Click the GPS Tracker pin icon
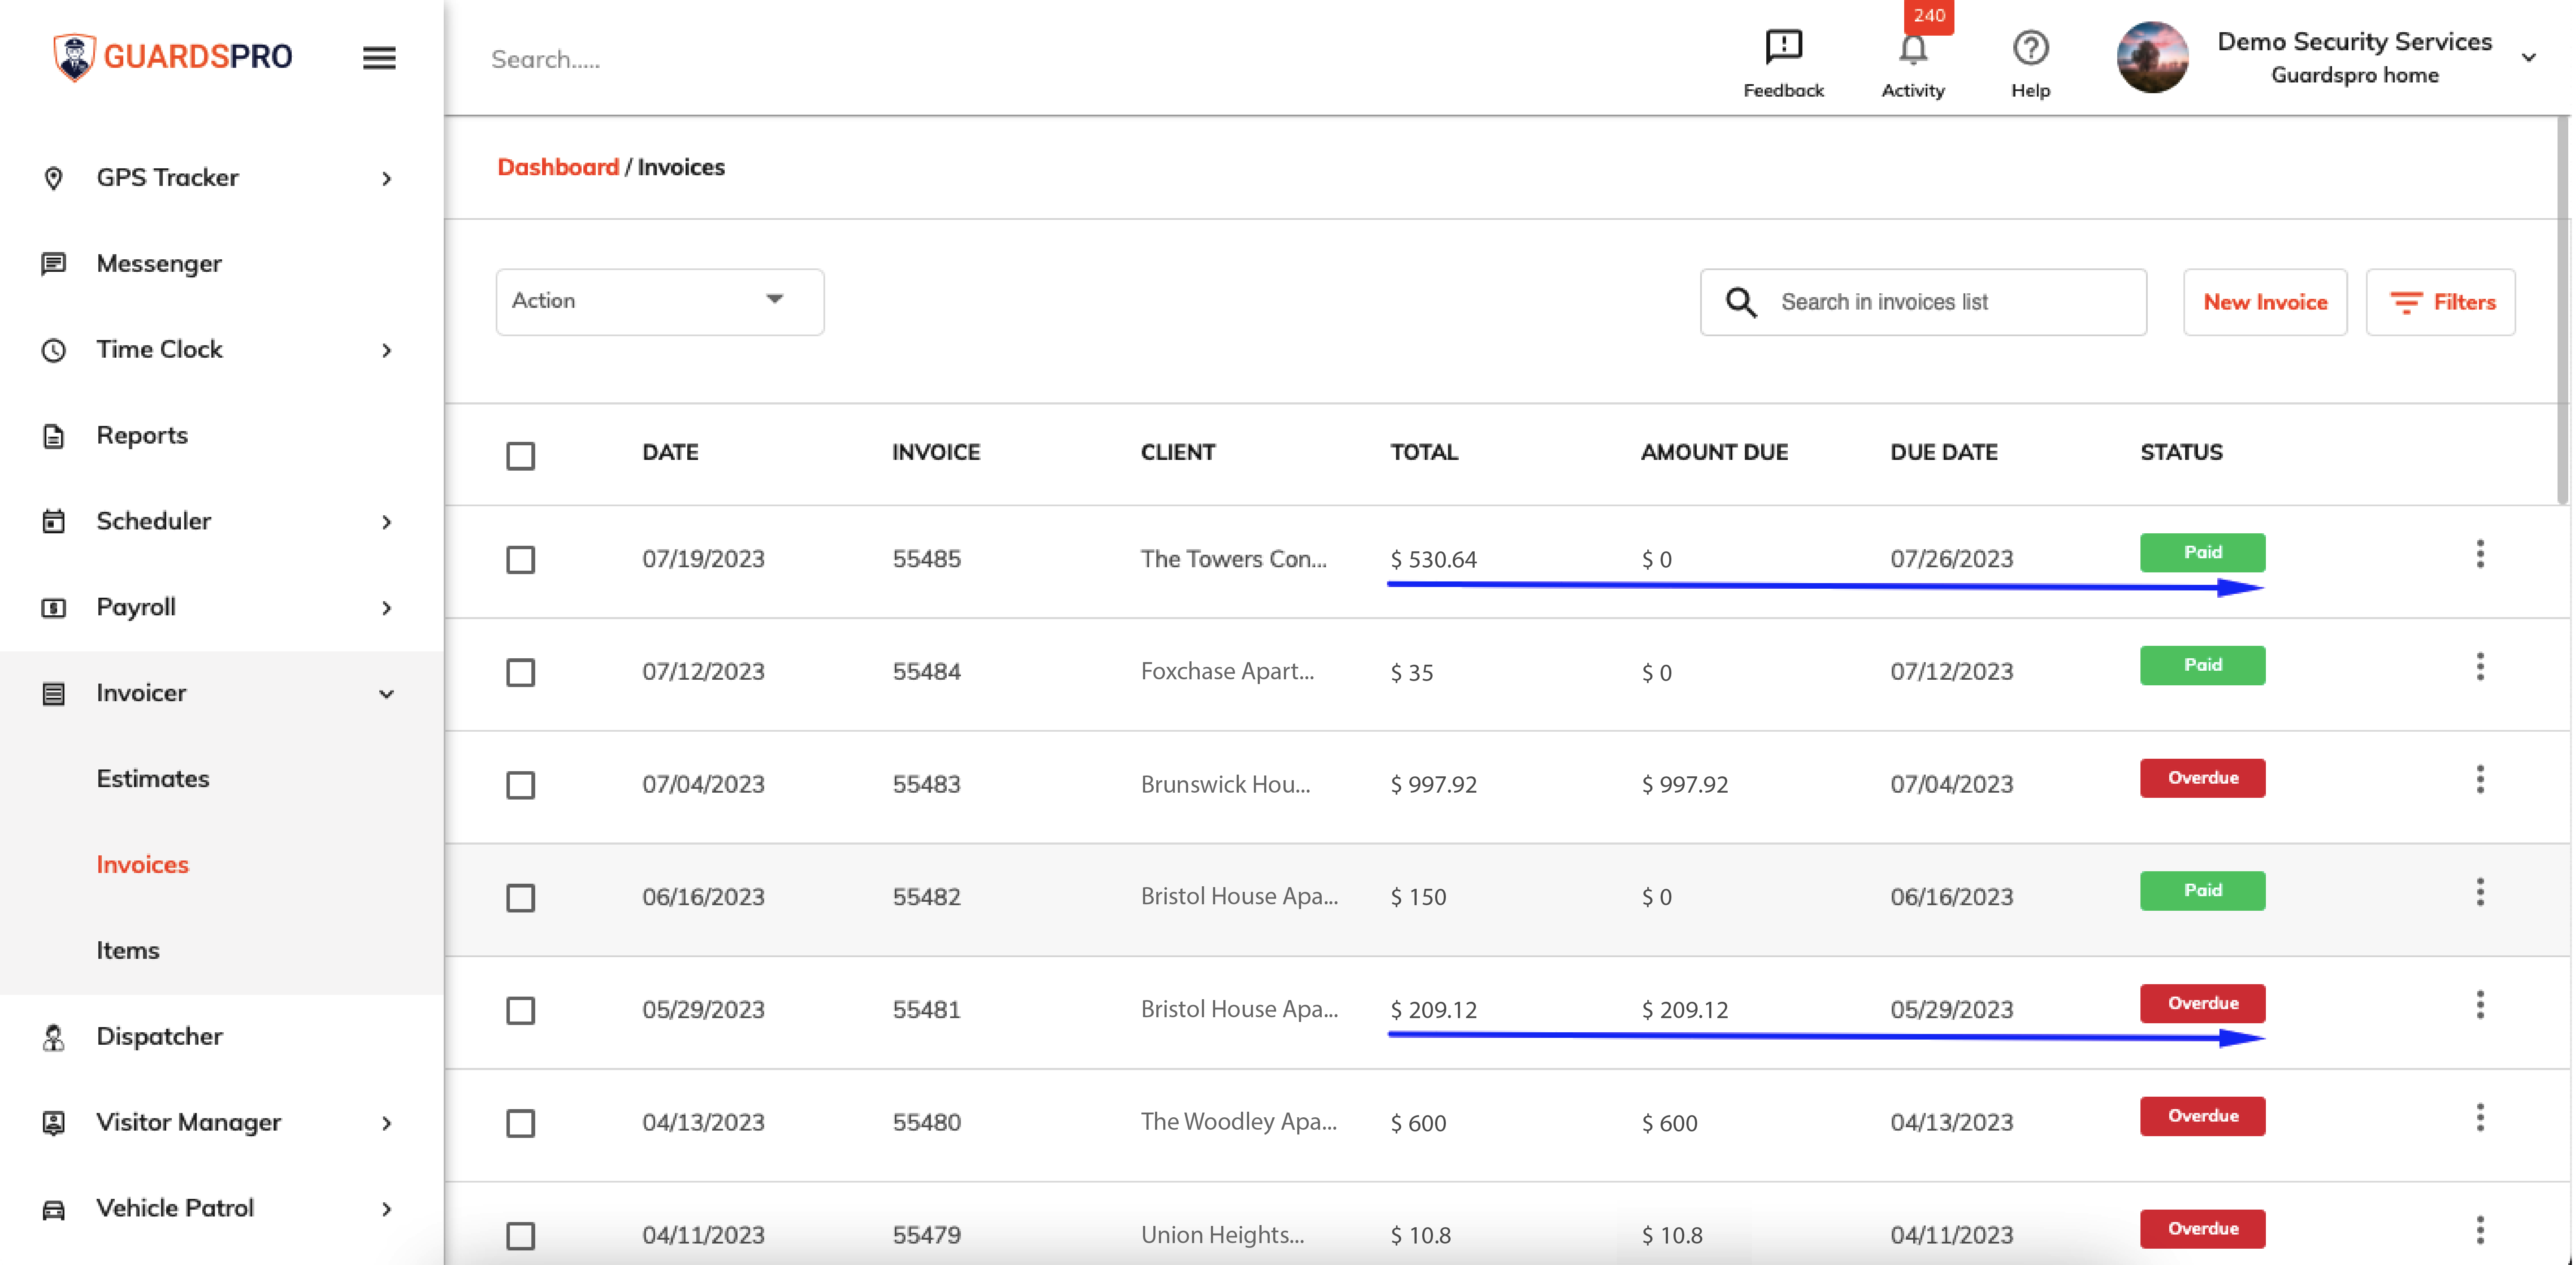 (x=54, y=178)
